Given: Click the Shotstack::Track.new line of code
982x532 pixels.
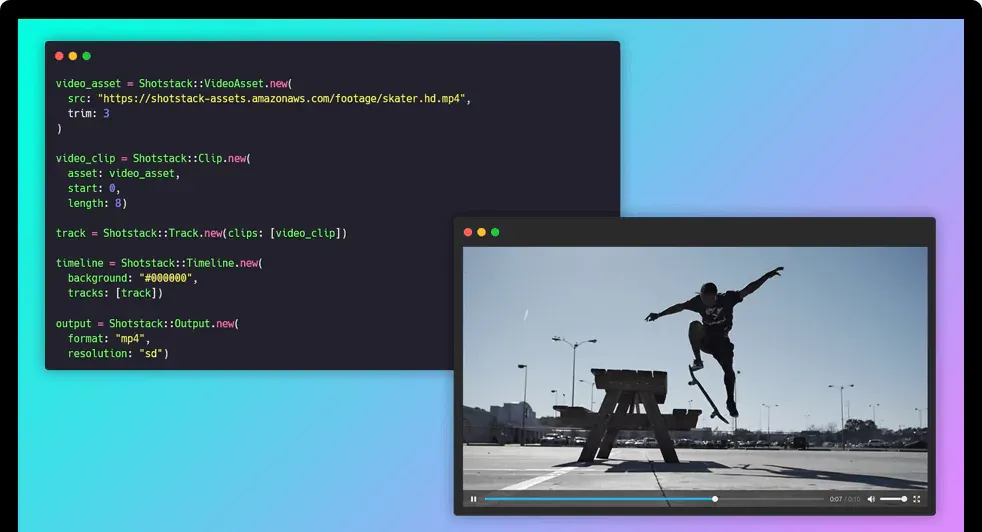Looking at the screenshot, I should [200, 233].
